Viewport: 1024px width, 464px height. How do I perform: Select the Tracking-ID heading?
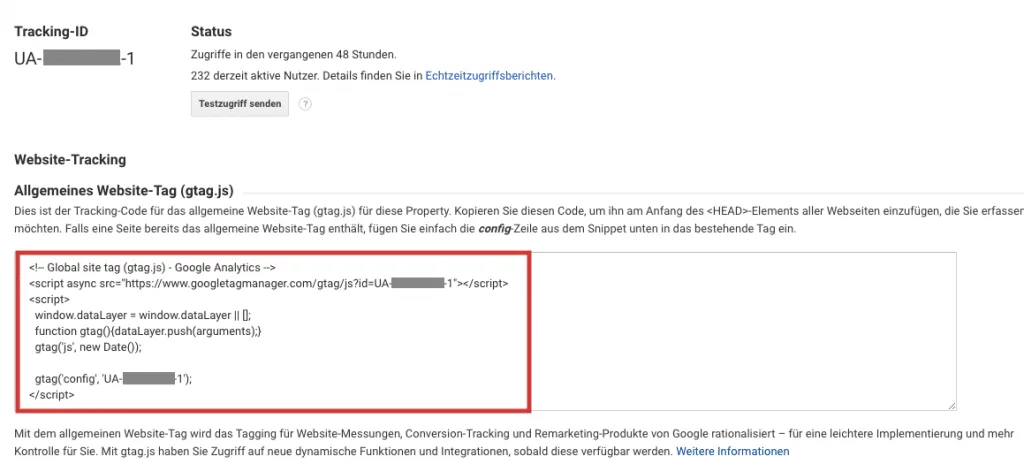51,31
